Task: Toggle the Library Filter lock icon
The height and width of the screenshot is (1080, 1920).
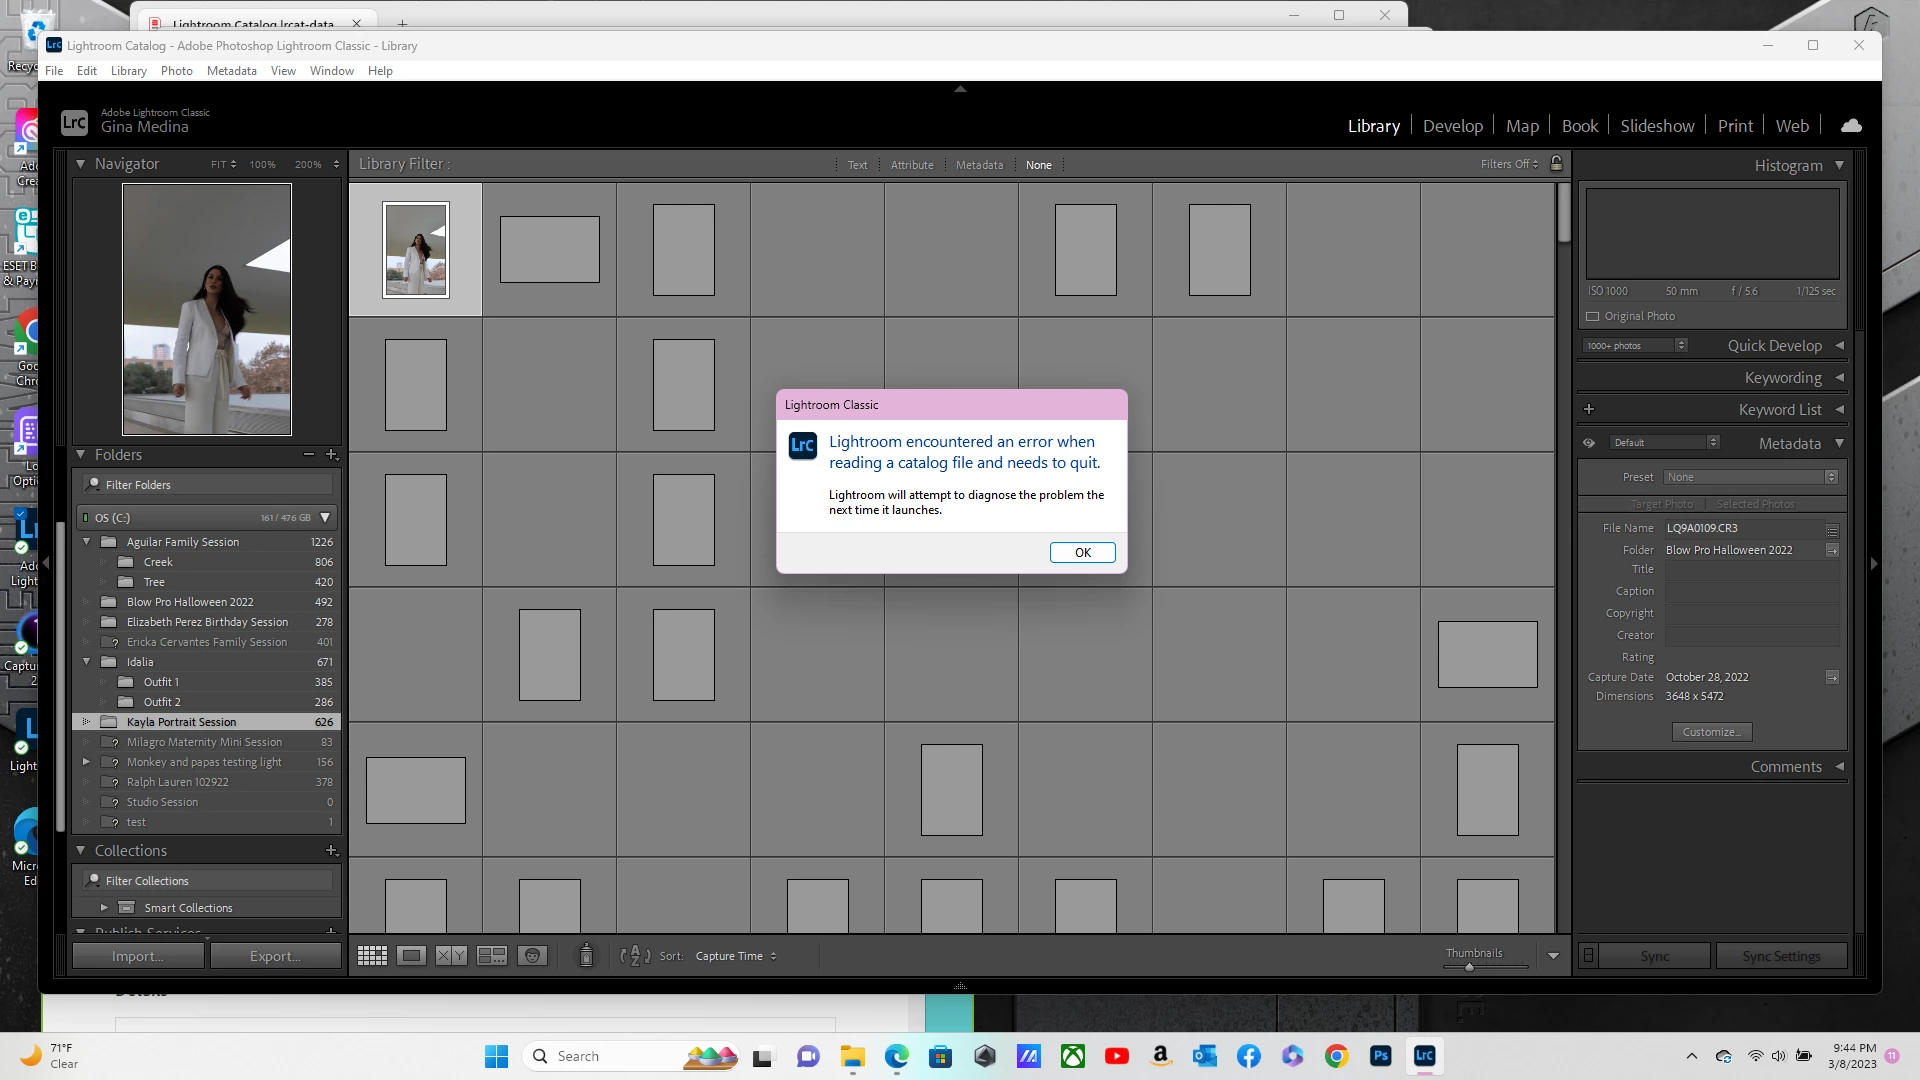Action: point(1556,164)
